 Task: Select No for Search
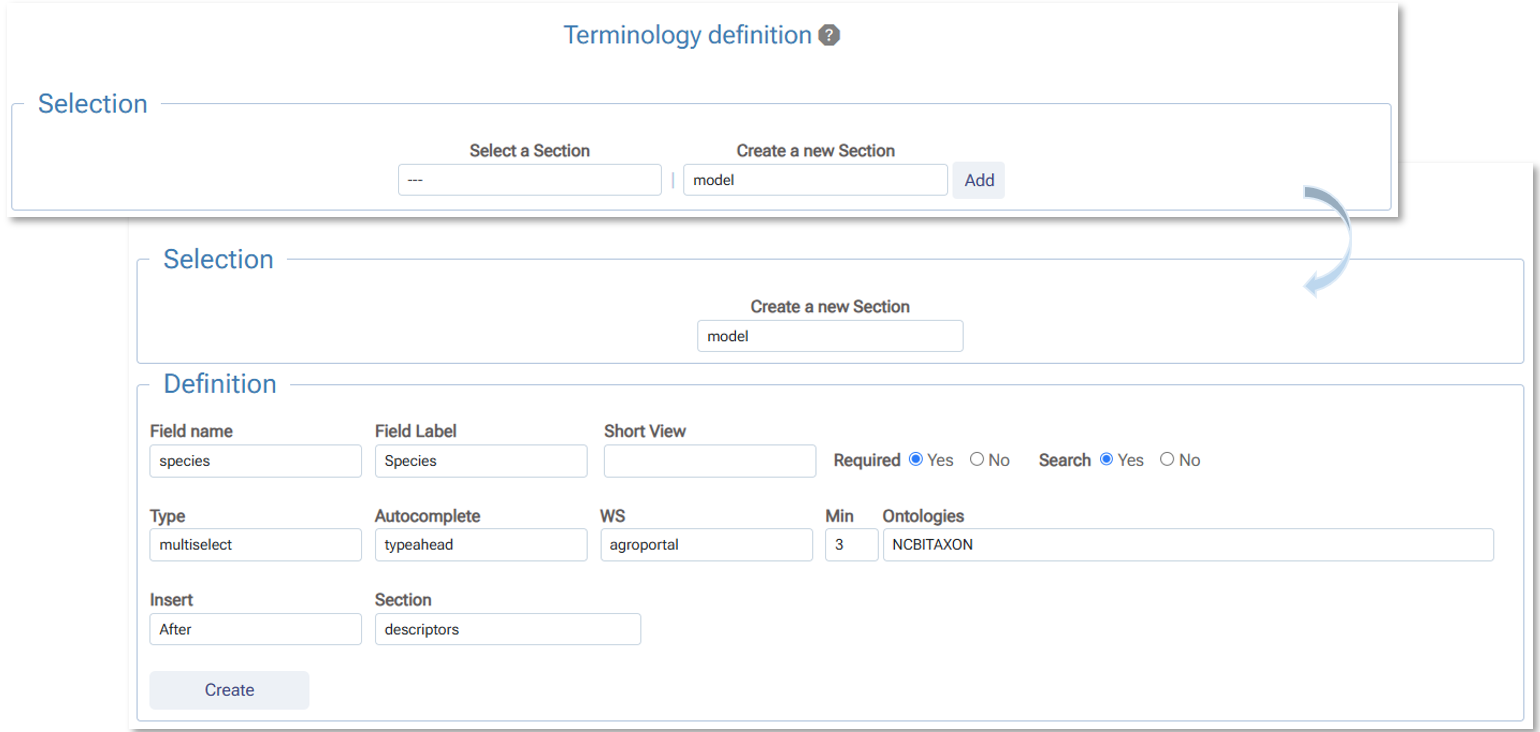[x=1167, y=460]
